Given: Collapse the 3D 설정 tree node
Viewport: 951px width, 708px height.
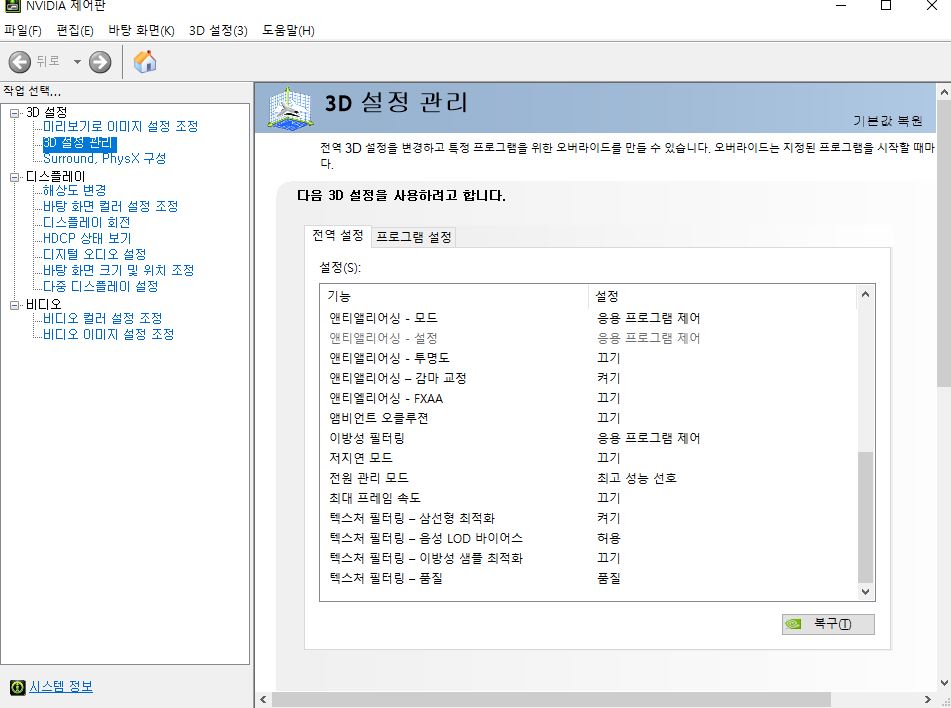Looking at the screenshot, I should pyautogui.click(x=15, y=113).
